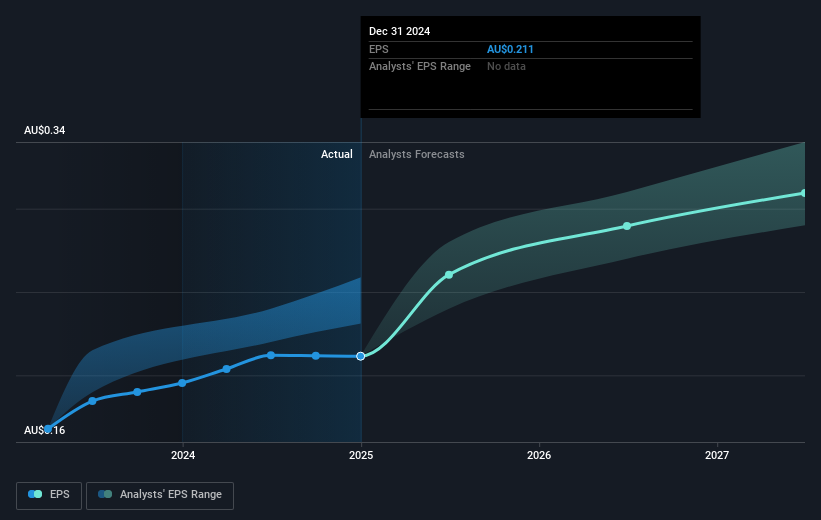
Task: Click the 'Analysts Forecasts' label
Action: click(x=417, y=154)
